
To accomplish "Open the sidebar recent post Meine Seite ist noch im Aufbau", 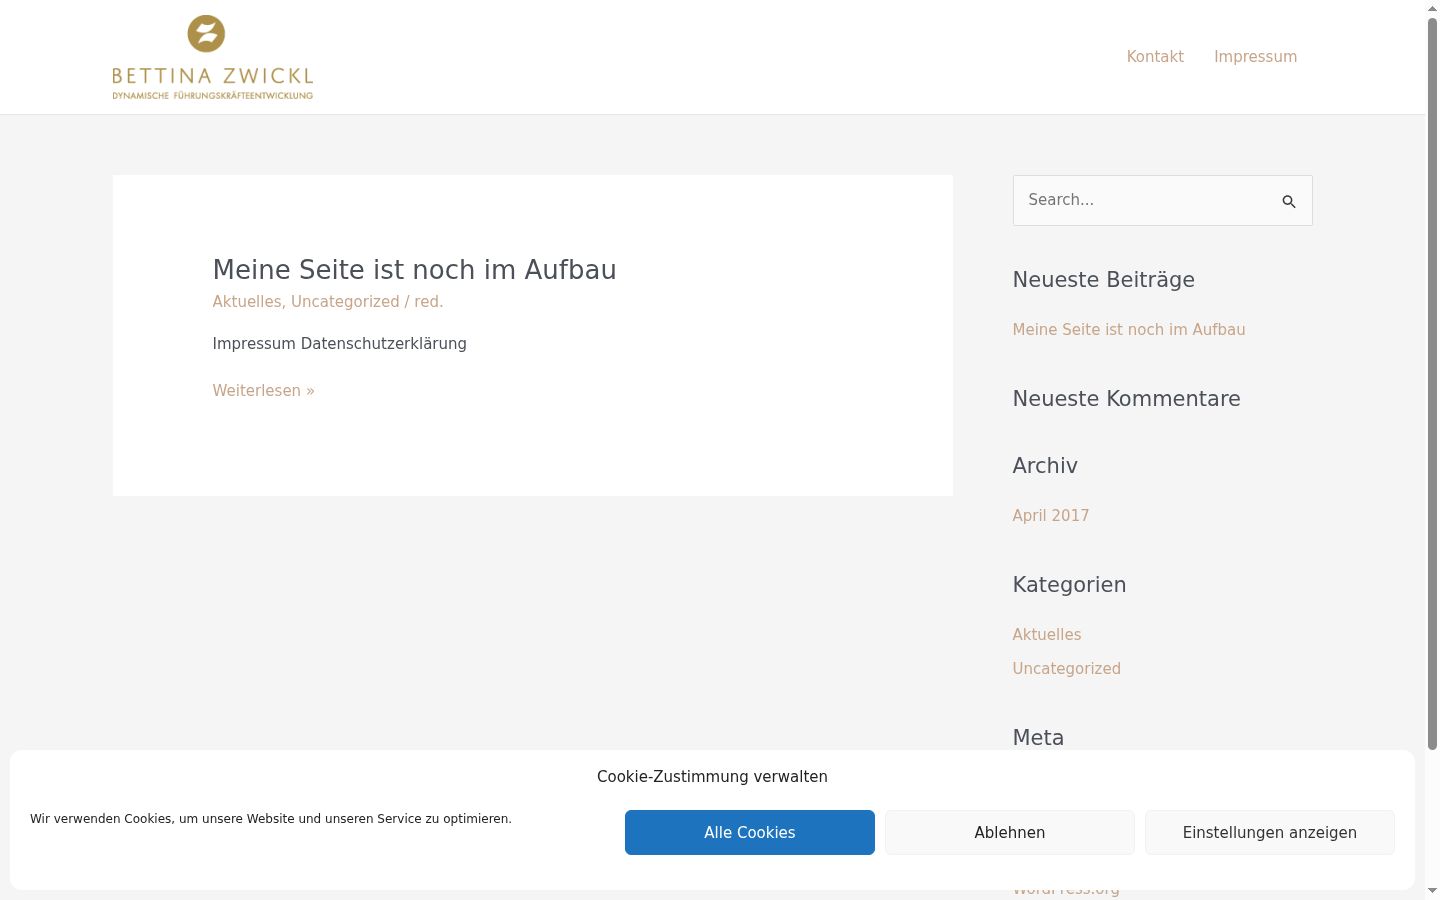I will pyautogui.click(x=1129, y=330).
